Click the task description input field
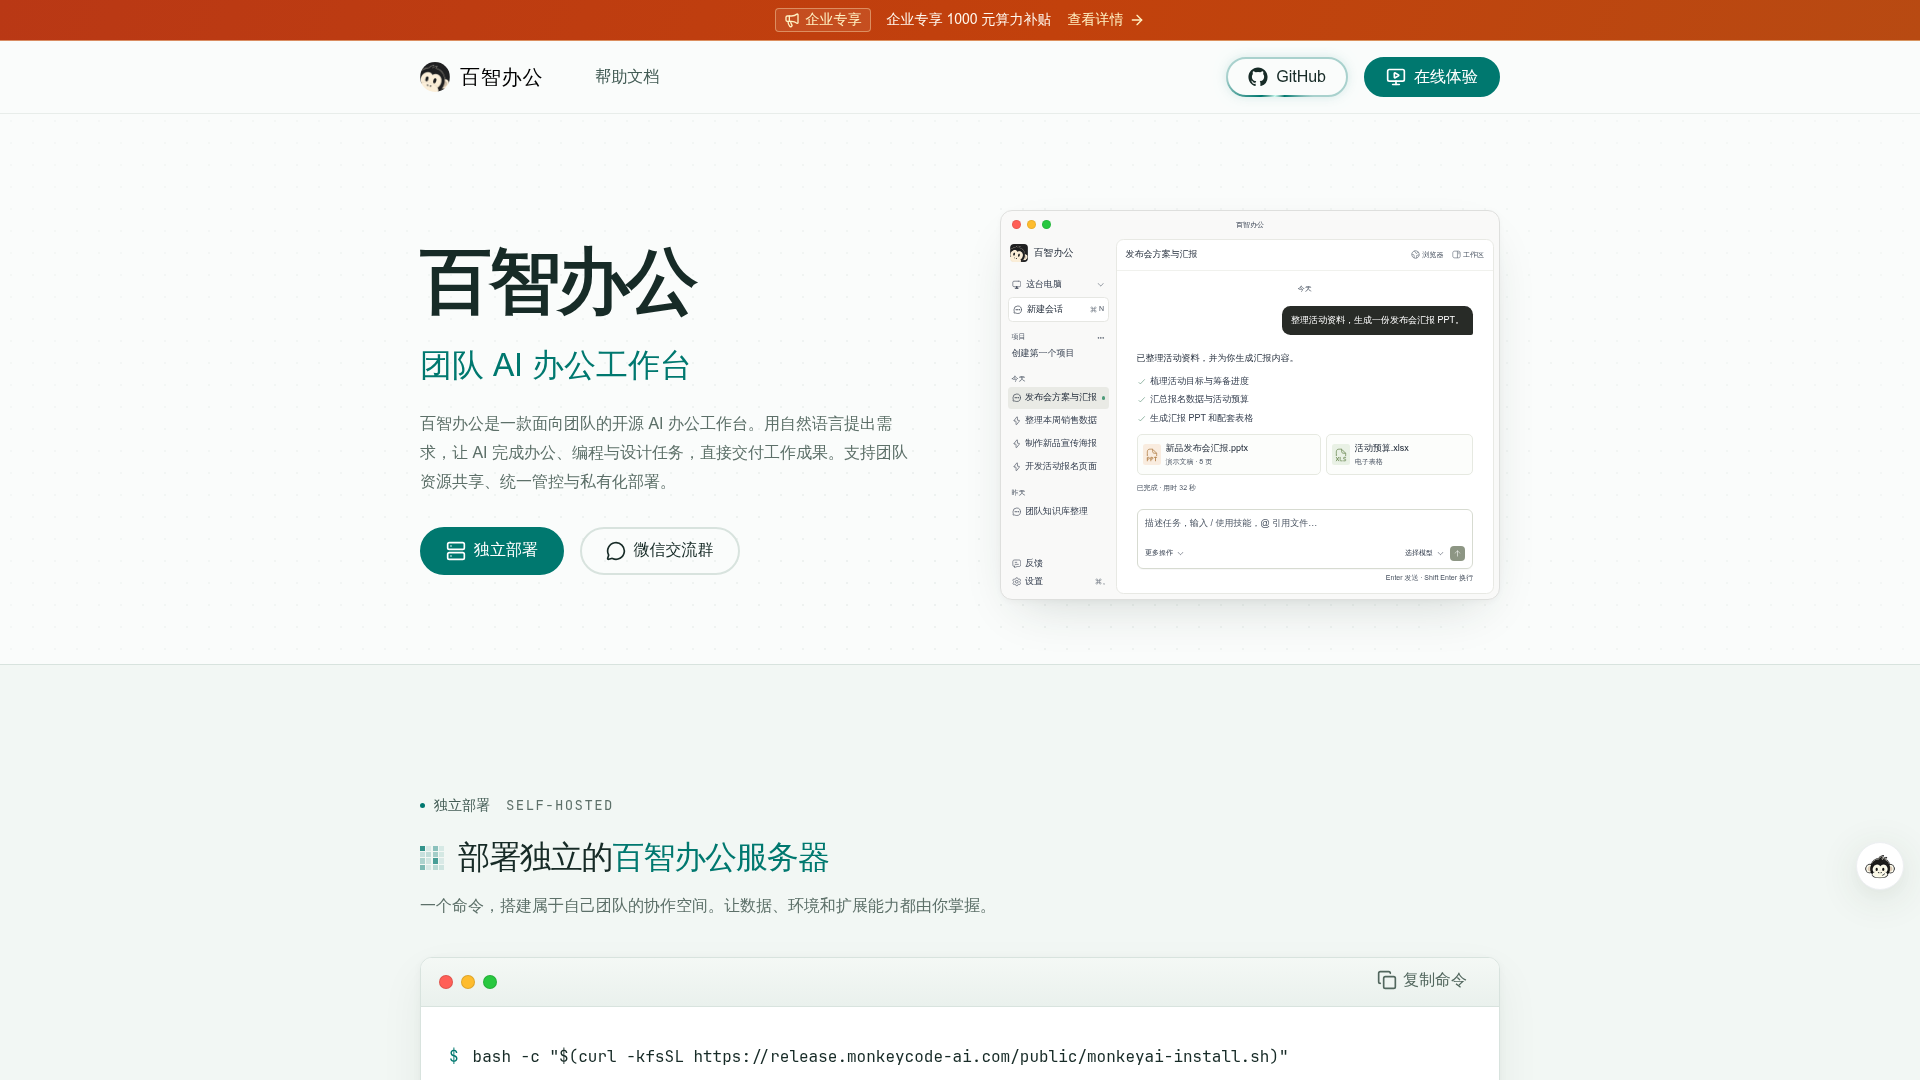This screenshot has height=1080, width=1920. pos(1304,524)
